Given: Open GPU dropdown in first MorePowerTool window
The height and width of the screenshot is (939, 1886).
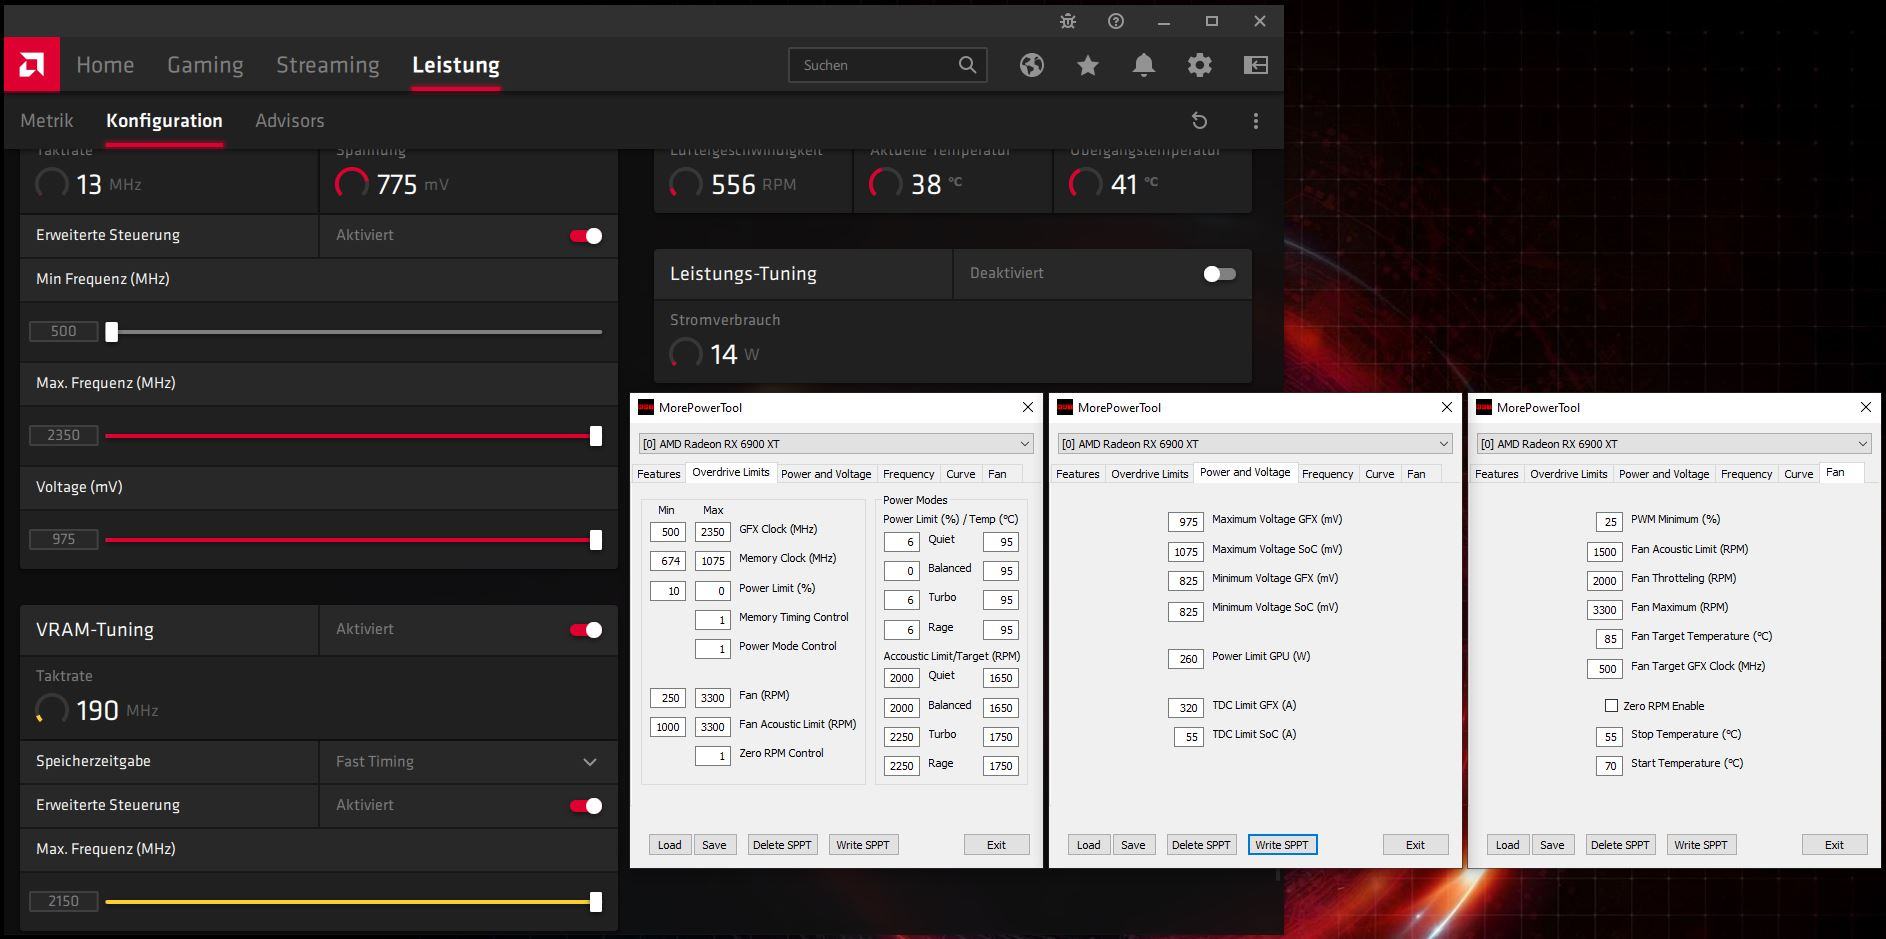Looking at the screenshot, I should (x=836, y=444).
